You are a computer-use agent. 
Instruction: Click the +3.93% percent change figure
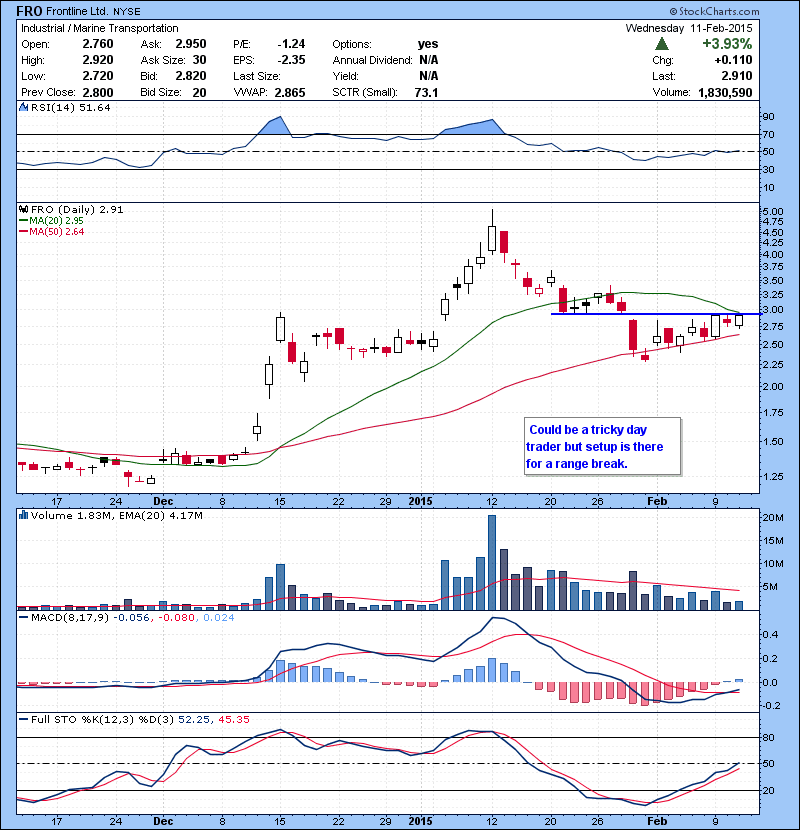[x=727, y=43]
